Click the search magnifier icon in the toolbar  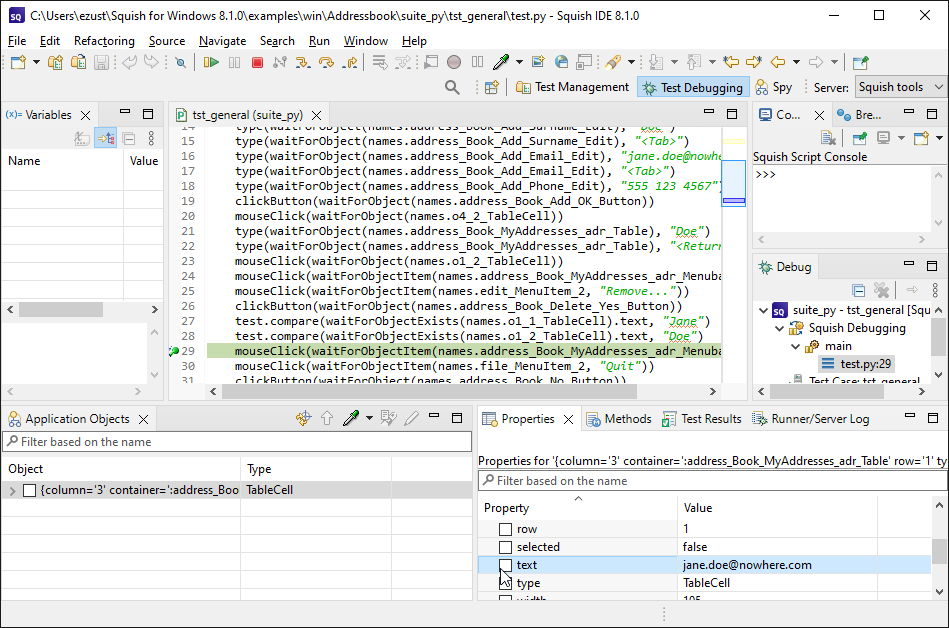452,87
